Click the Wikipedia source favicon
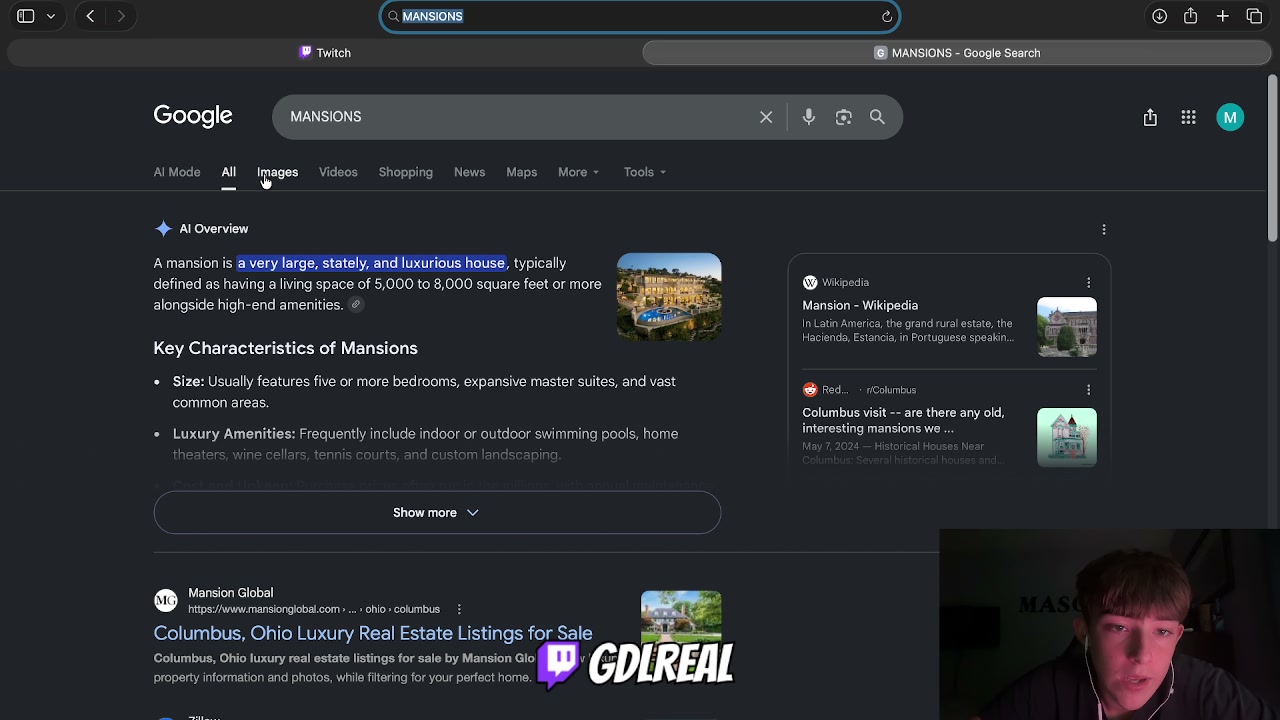This screenshot has height=720, width=1280. (x=810, y=283)
